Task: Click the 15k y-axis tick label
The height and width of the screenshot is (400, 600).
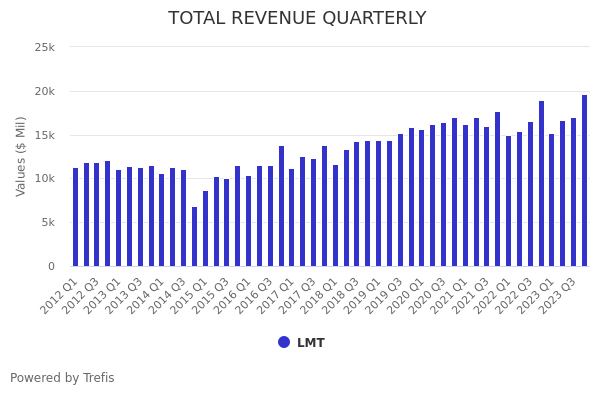Action: pos(44,135)
